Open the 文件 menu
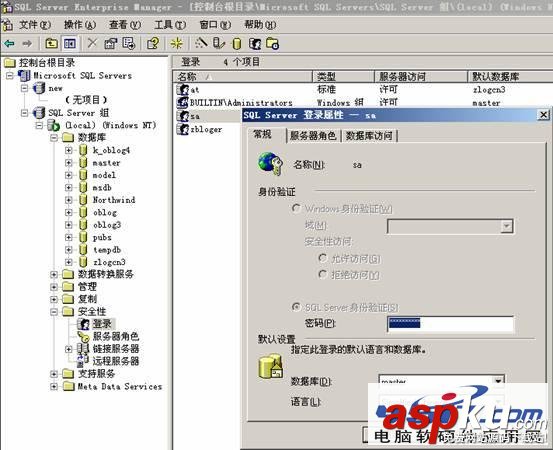Viewport: 553px width, 450px height. coord(35,25)
